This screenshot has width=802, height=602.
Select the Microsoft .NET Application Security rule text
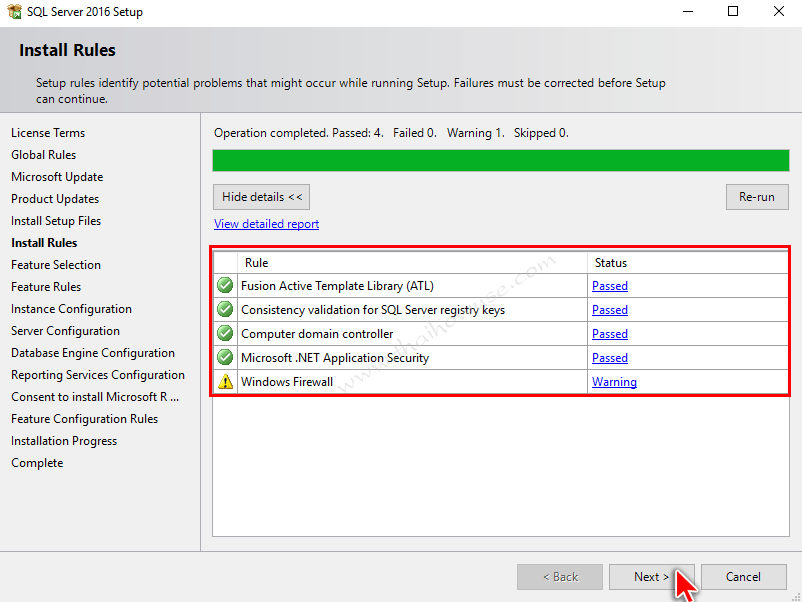pos(335,358)
